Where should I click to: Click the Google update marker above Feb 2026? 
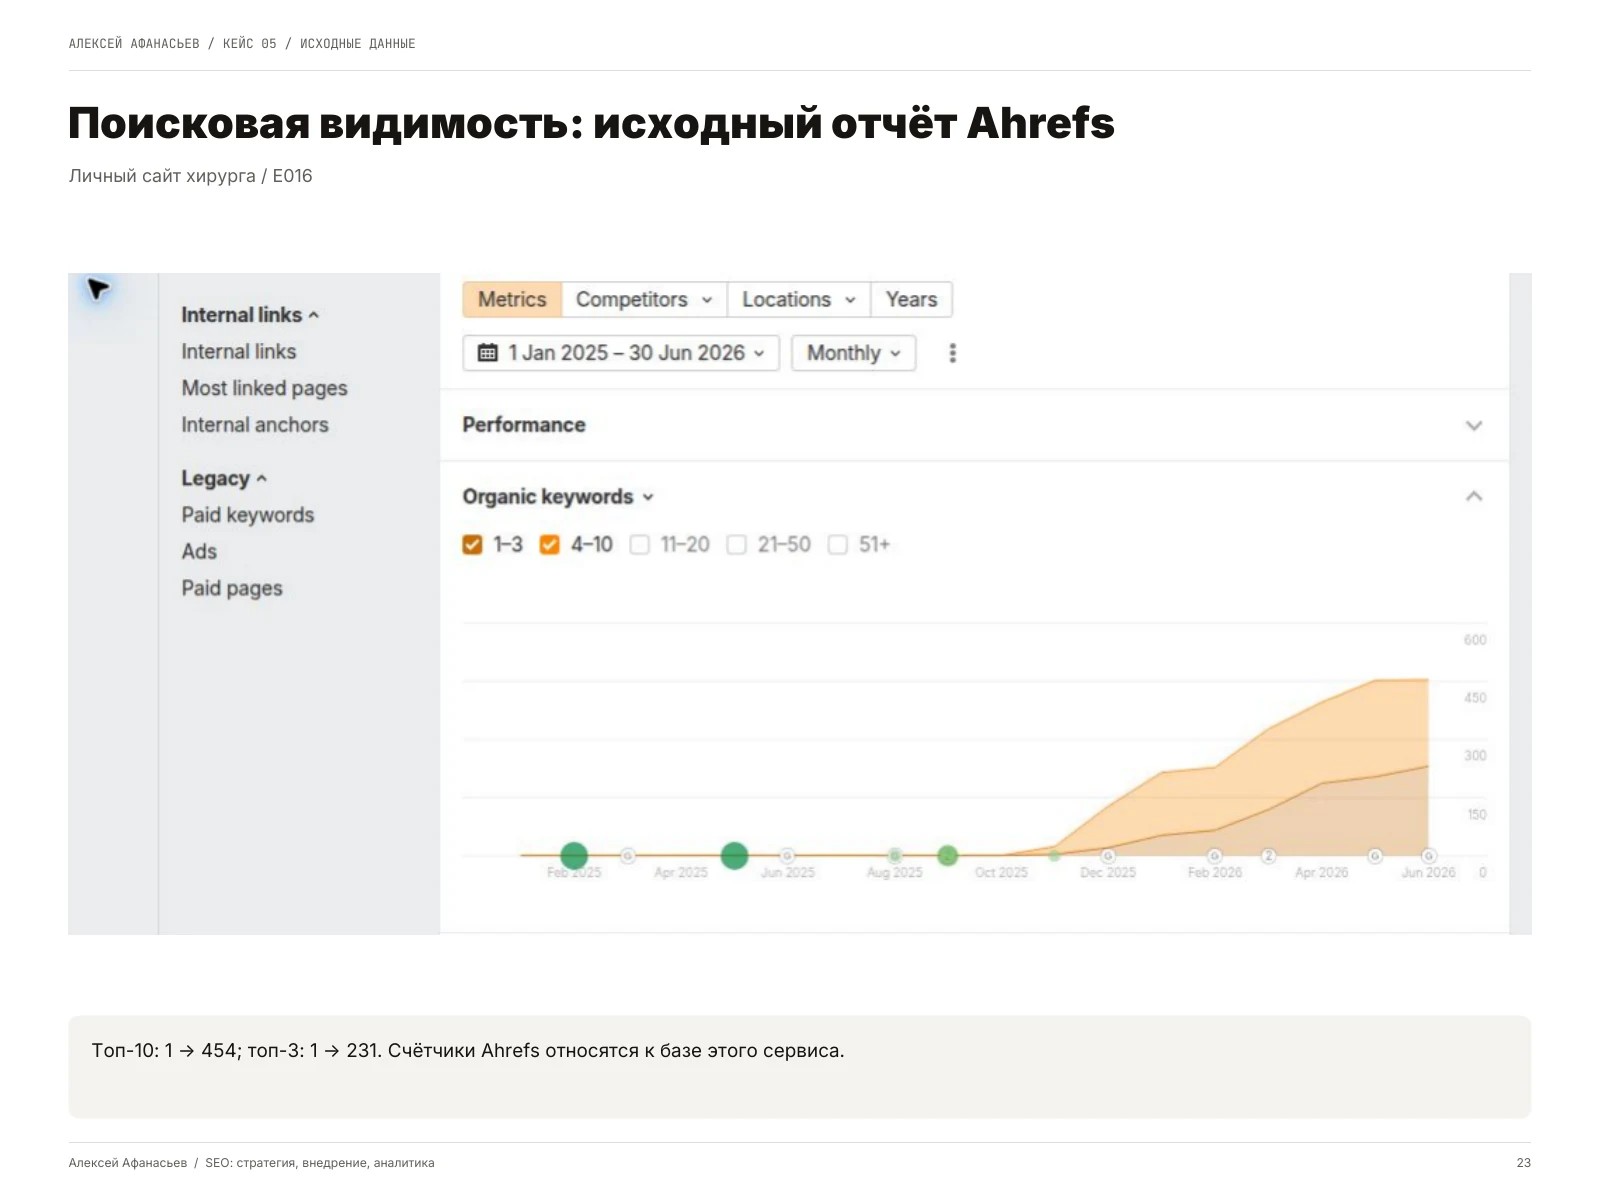[x=1215, y=856]
